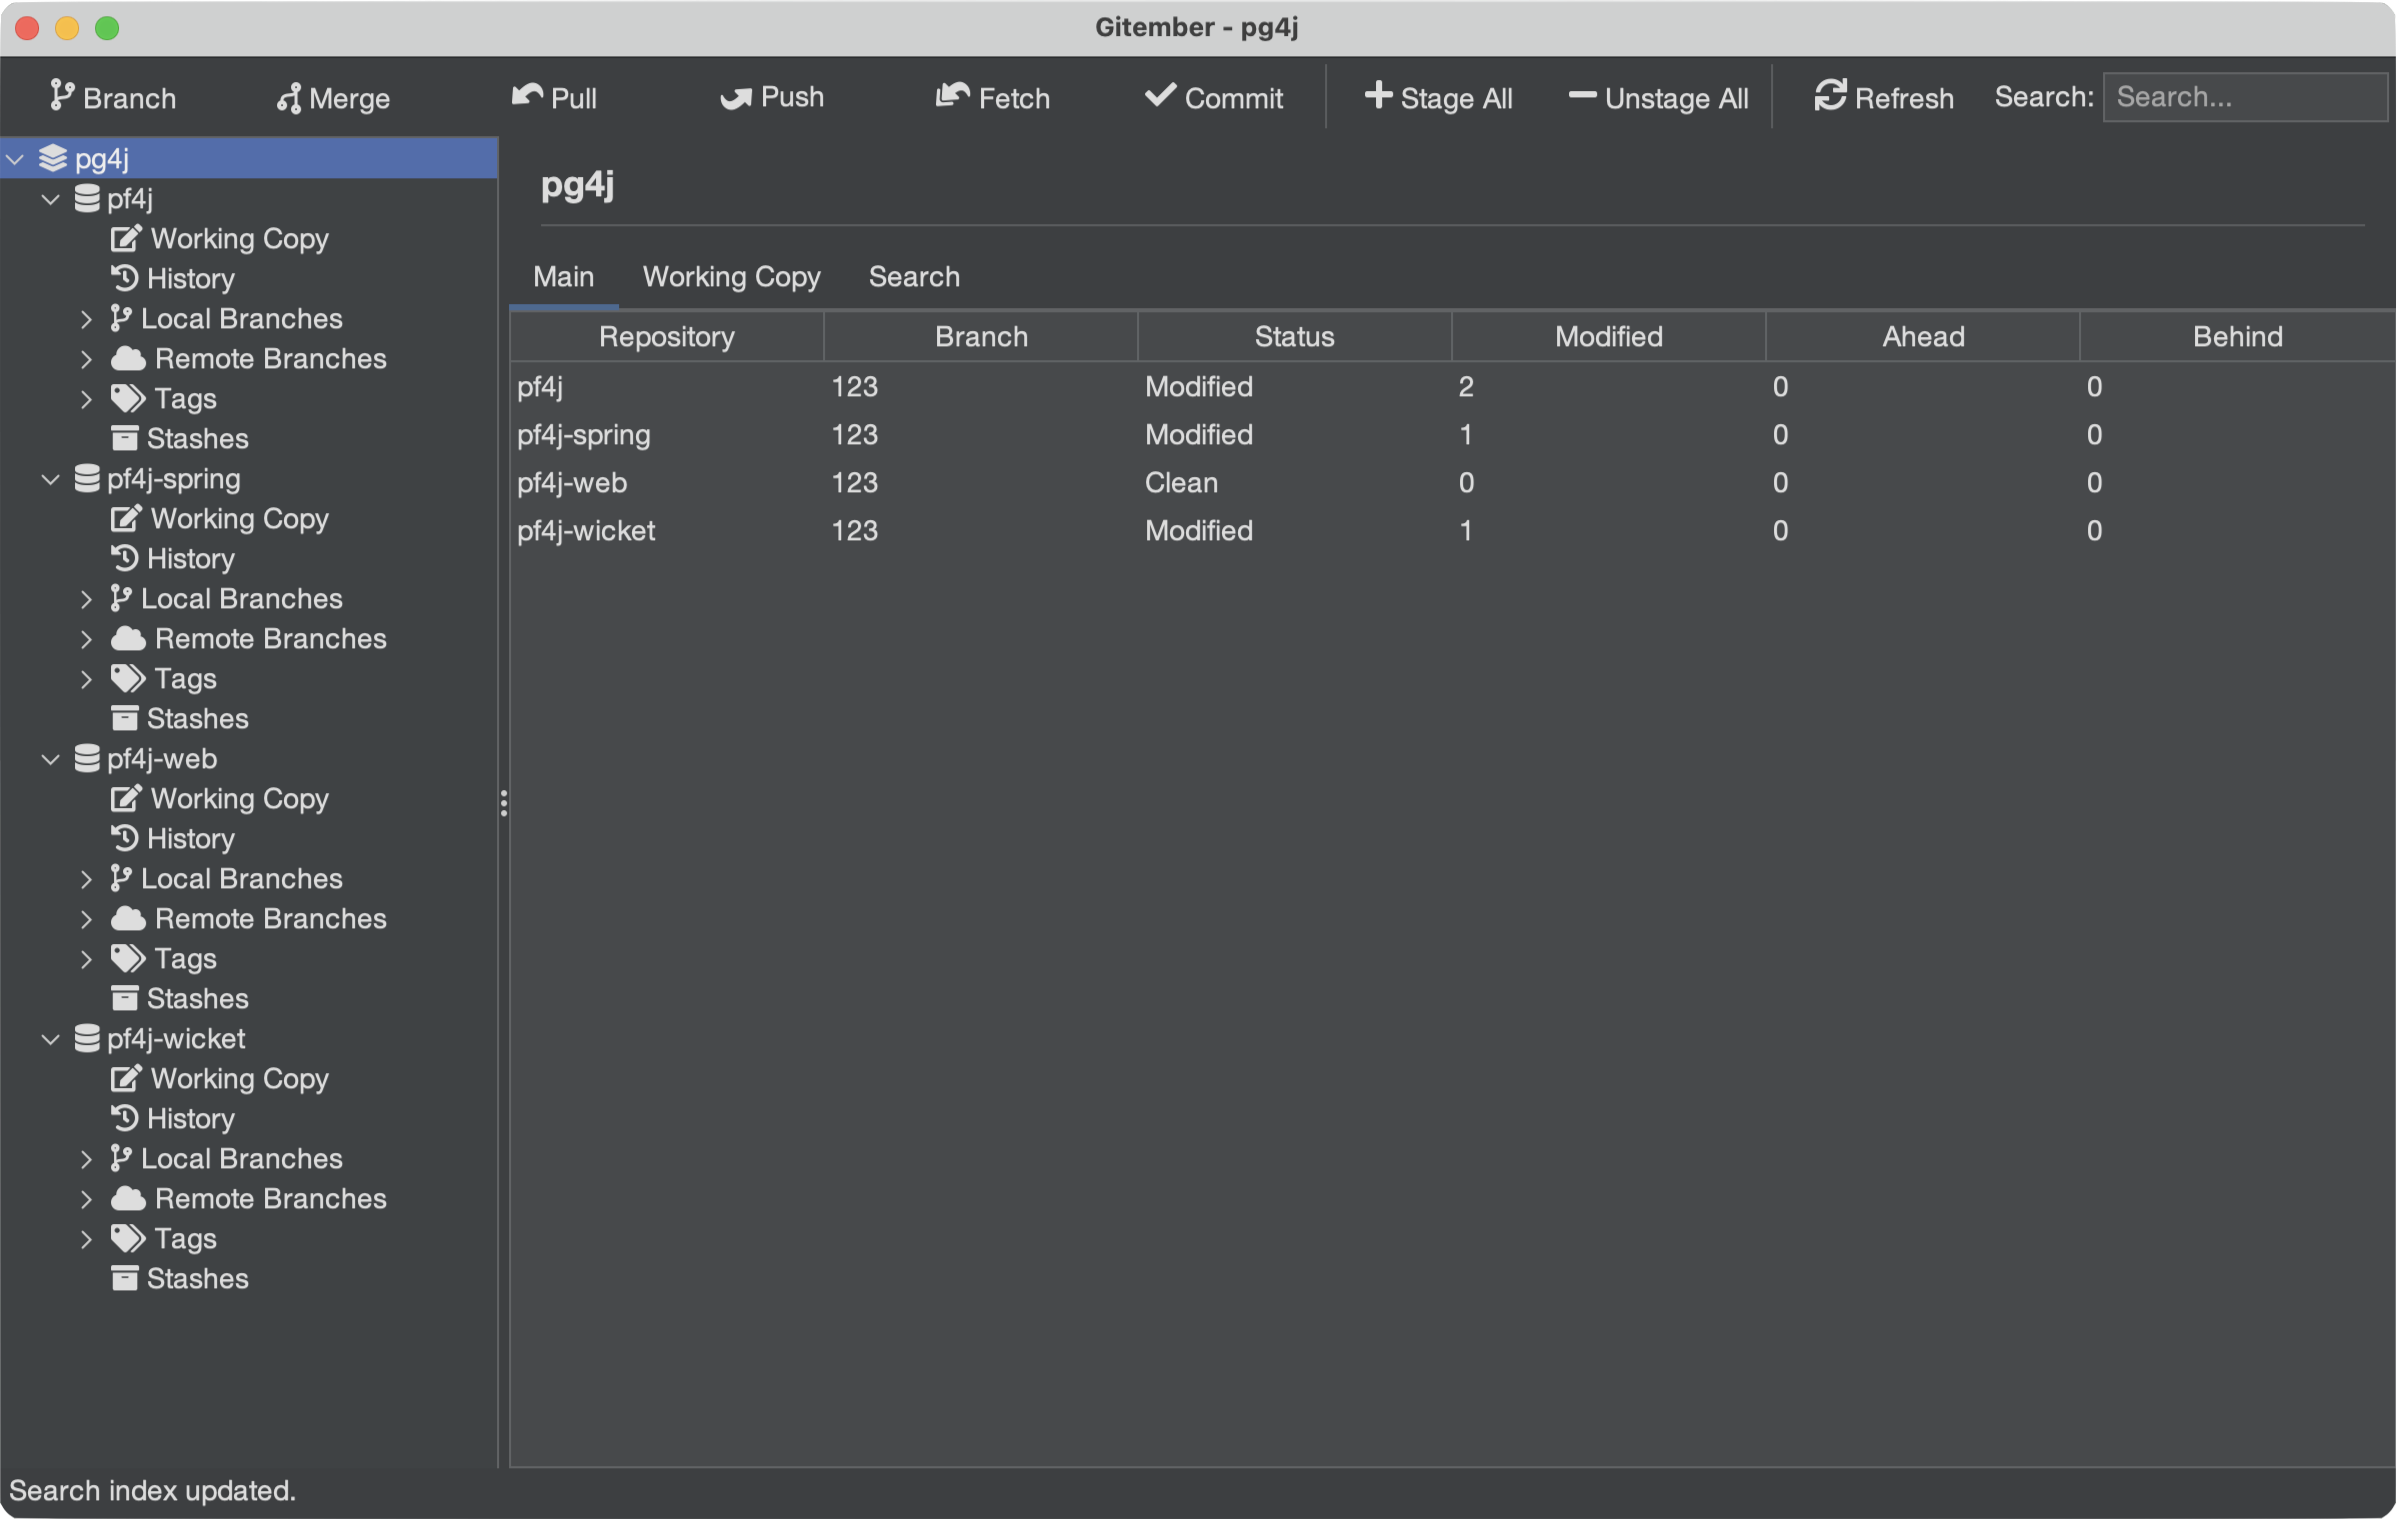This screenshot has height=1519, width=2397.
Task: Click the Stashes icon under pf4j-spring
Action: pyautogui.click(x=124, y=718)
